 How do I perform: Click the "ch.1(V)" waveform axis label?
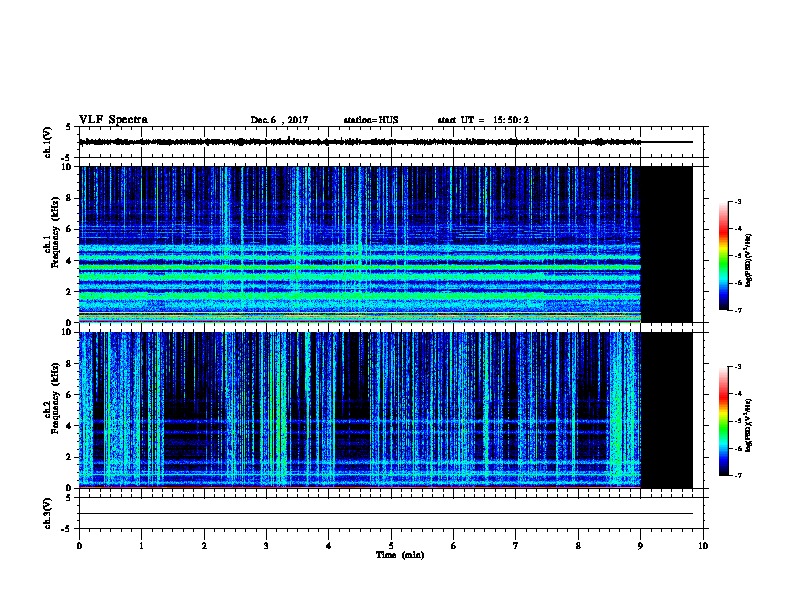(48, 142)
